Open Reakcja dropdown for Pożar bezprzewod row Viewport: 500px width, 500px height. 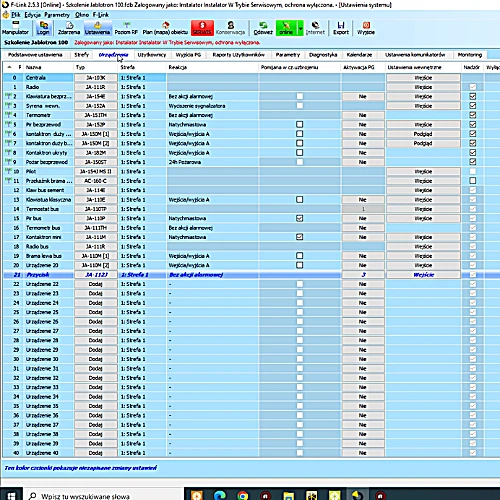213,162
